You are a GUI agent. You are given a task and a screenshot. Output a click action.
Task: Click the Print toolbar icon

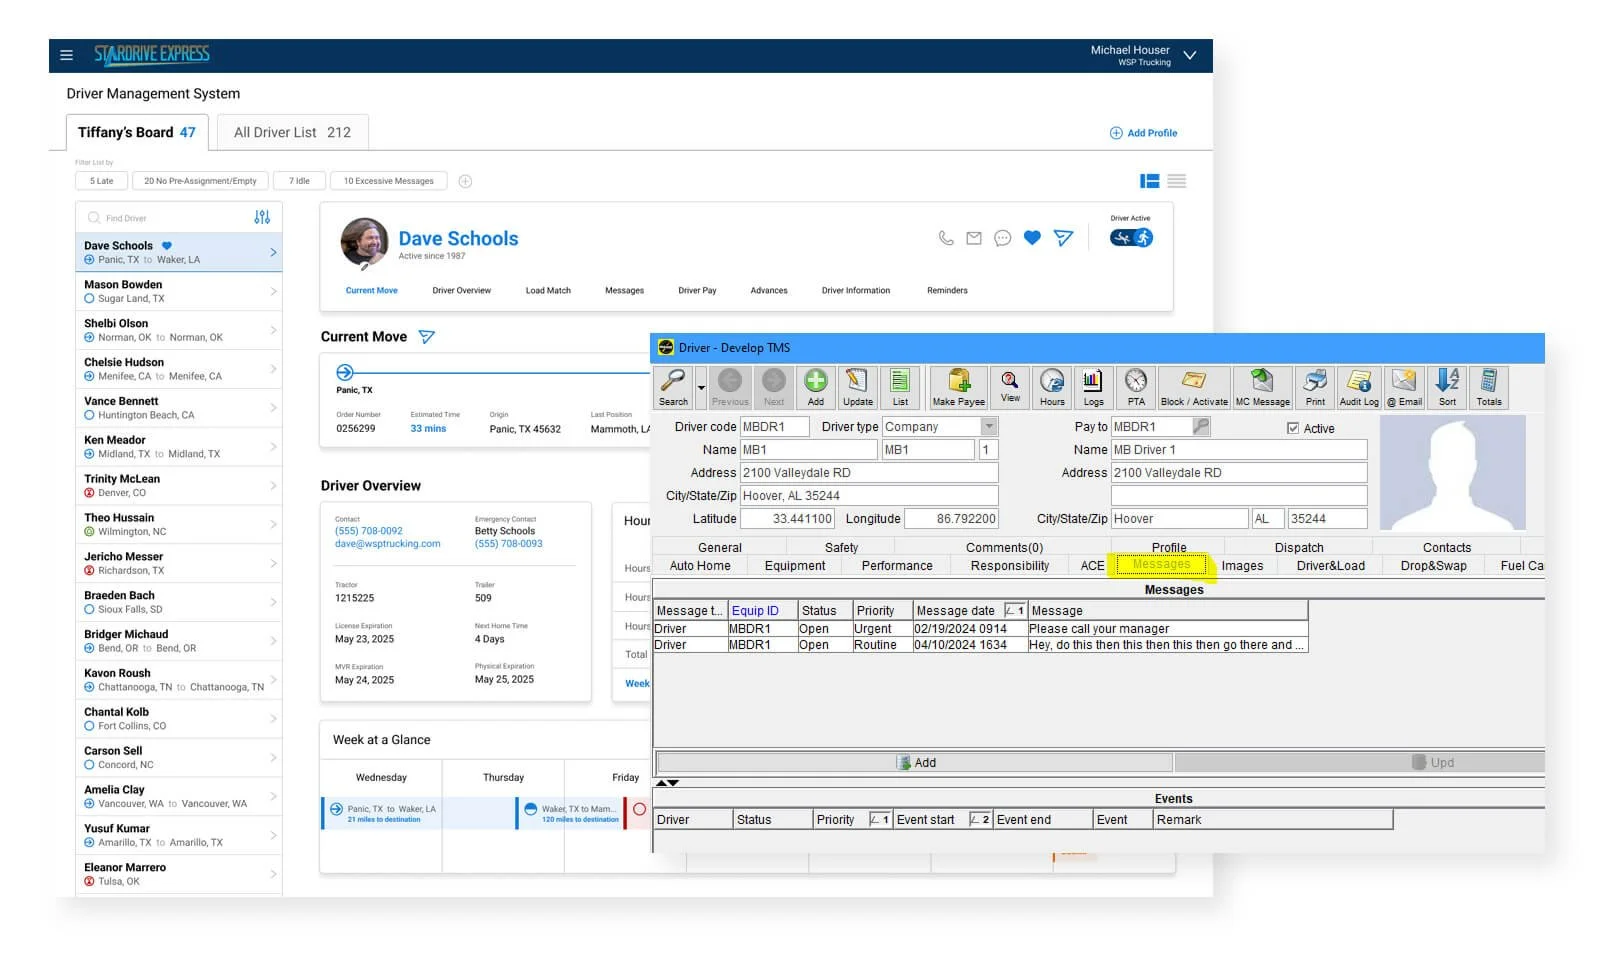(x=1315, y=387)
